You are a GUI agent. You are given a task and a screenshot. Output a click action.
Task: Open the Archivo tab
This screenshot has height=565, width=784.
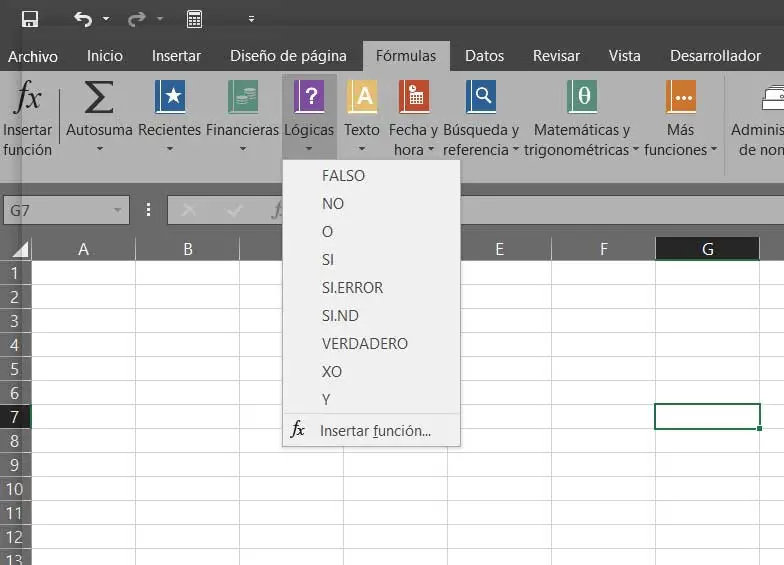tap(33, 57)
